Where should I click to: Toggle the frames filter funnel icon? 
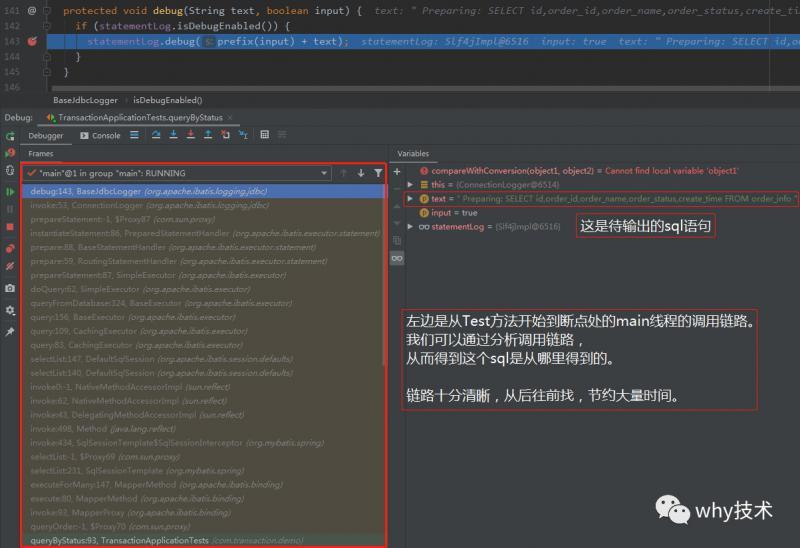pyautogui.click(x=377, y=173)
